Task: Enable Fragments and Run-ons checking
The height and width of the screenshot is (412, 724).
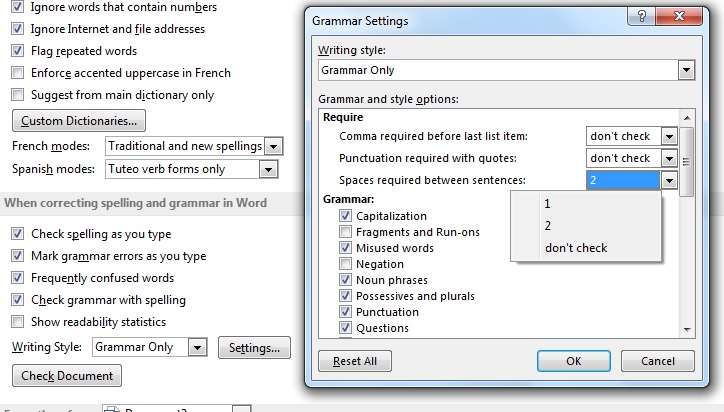Action: [x=345, y=232]
